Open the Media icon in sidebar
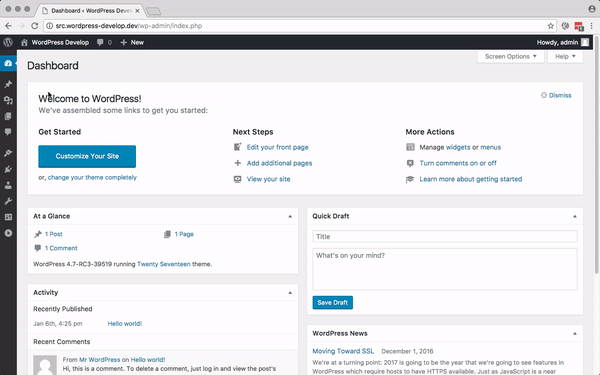 pos(8,100)
